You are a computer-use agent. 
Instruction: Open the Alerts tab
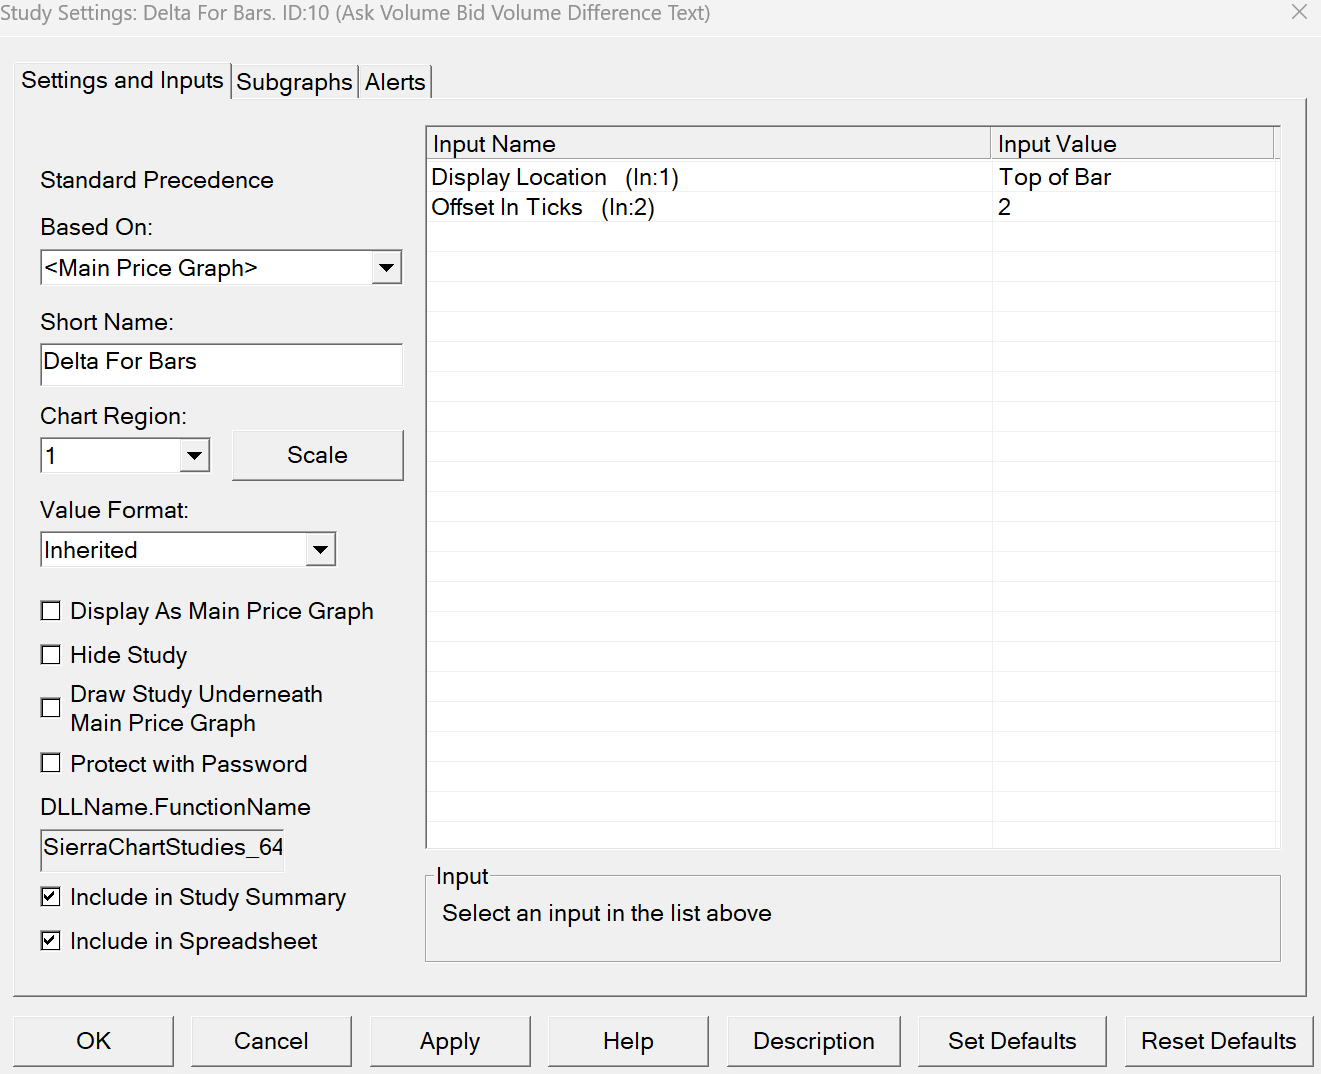pyautogui.click(x=395, y=82)
